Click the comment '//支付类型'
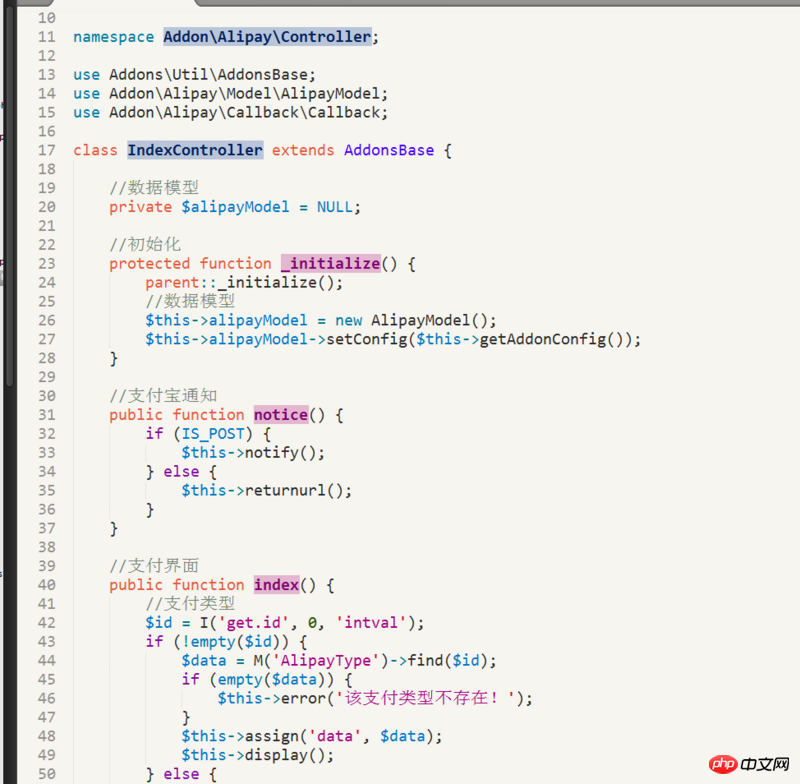Viewport: 800px width, 784px height. click(190, 604)
